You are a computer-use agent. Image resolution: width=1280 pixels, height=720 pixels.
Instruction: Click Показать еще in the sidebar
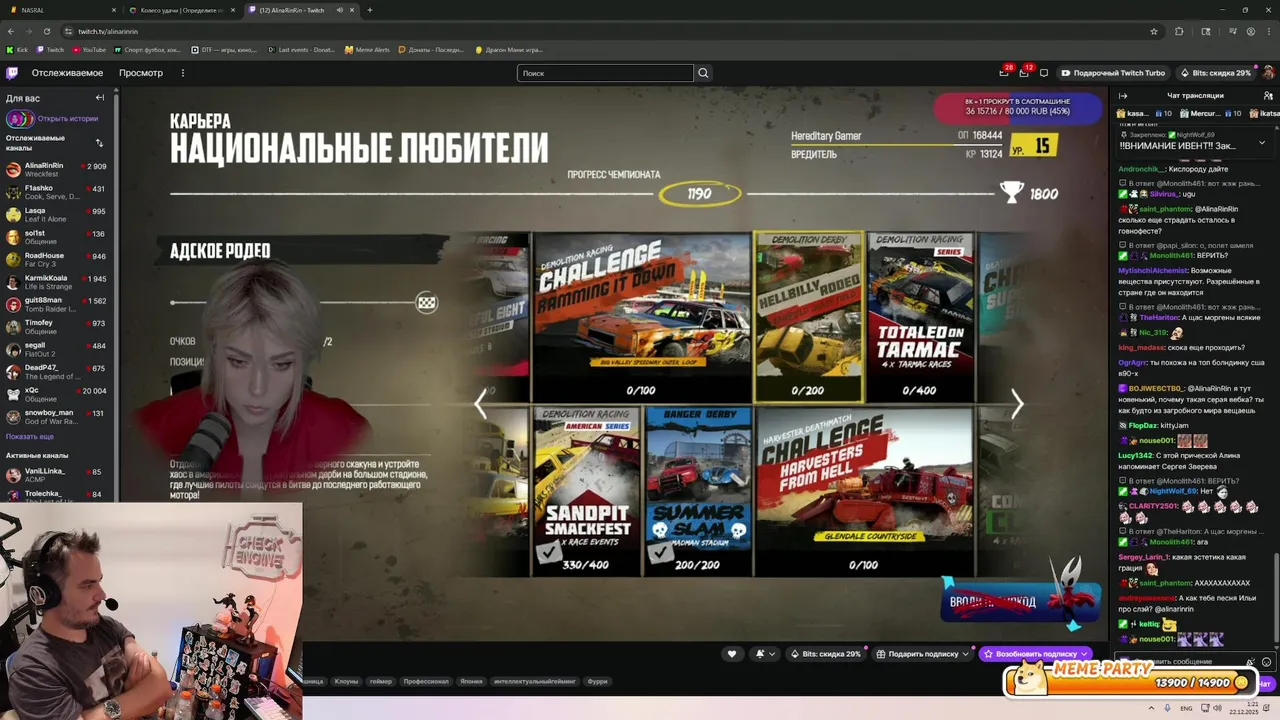(x=30, y=436)
